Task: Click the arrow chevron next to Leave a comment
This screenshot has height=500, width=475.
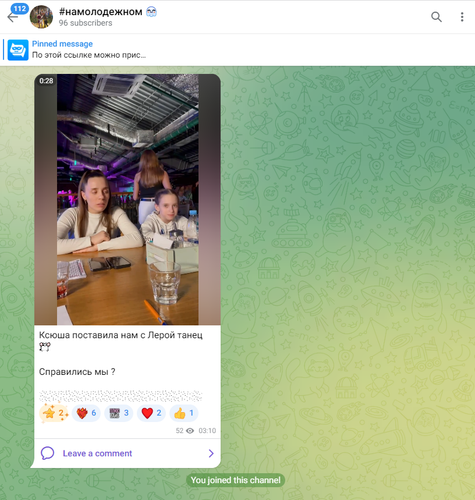Action: click(211, 453)
